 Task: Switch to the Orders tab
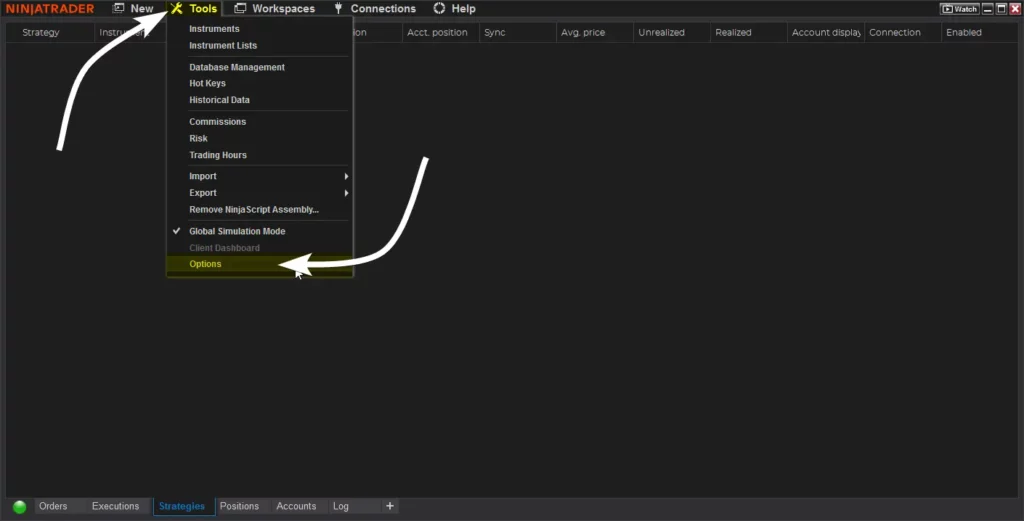[x=53, y=506]
